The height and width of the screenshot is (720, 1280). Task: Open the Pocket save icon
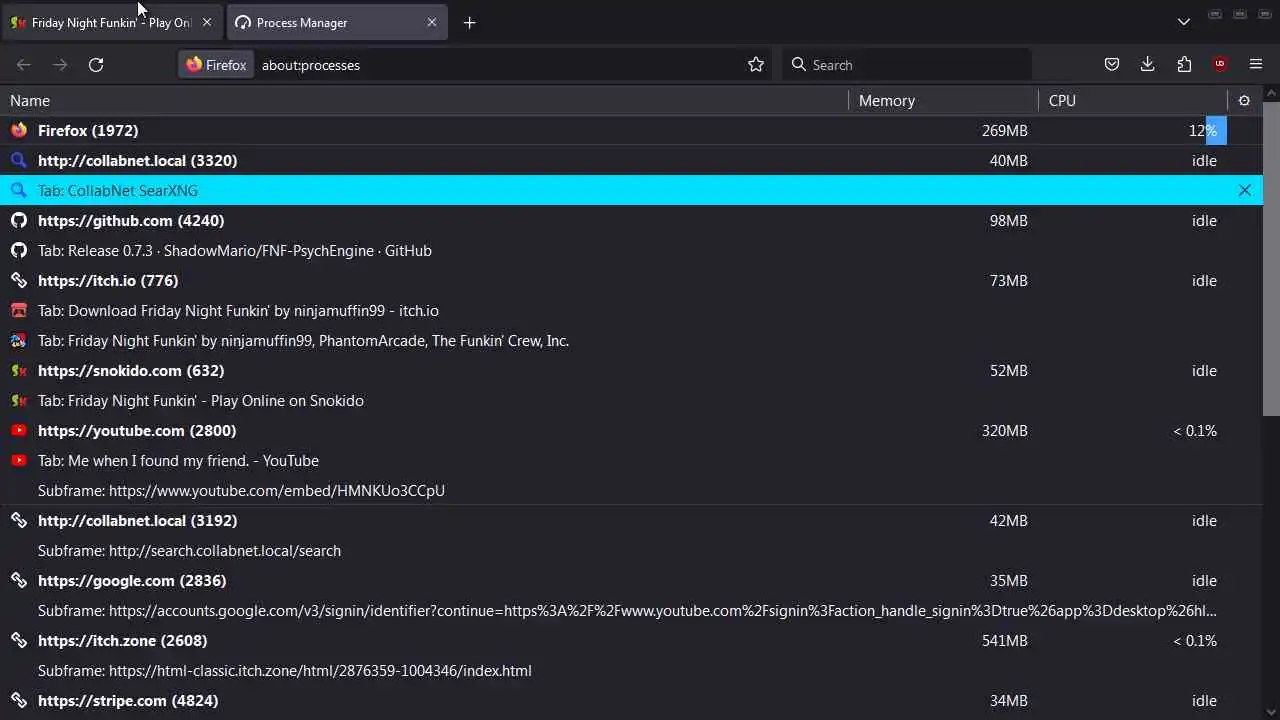pyautogui.click(x=1111, y=64)
